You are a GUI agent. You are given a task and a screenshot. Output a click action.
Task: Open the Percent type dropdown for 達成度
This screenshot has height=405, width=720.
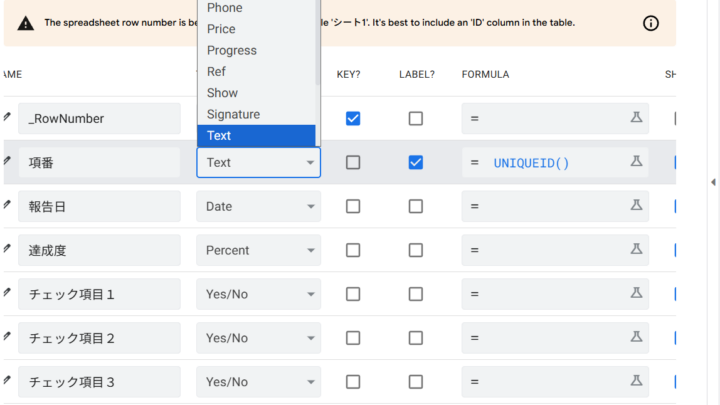pyautogui.click(x=258, y=250)
